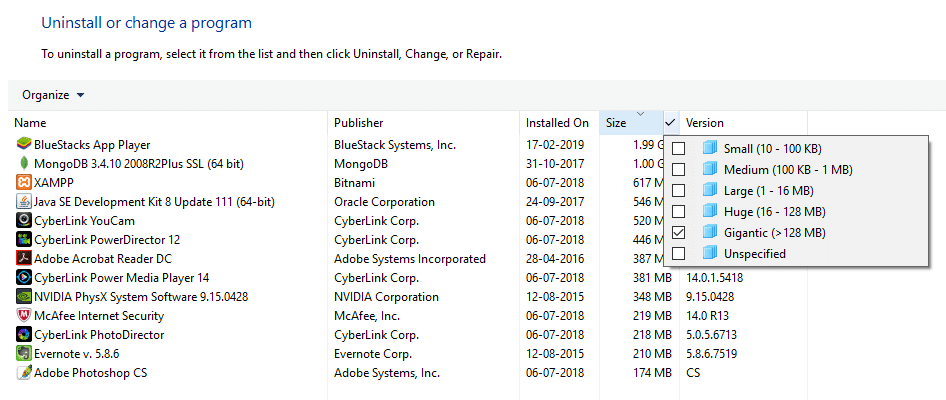The image size is (946, 400).
Task: Check the Small (10 - 100 KB) filter
Action: (679, 149)
